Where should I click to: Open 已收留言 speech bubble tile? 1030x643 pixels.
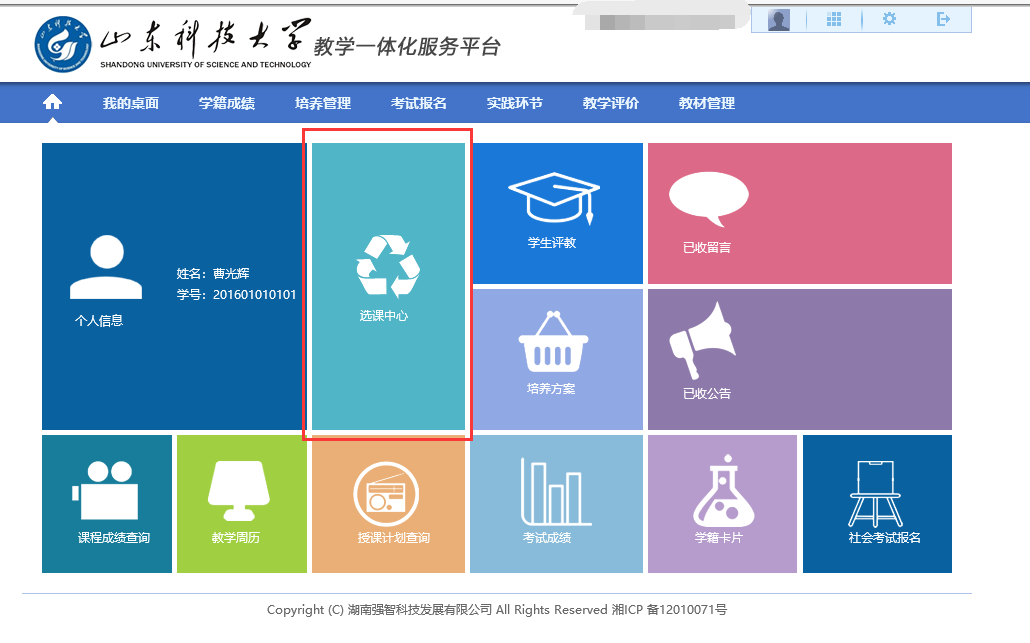click(799, 213)
